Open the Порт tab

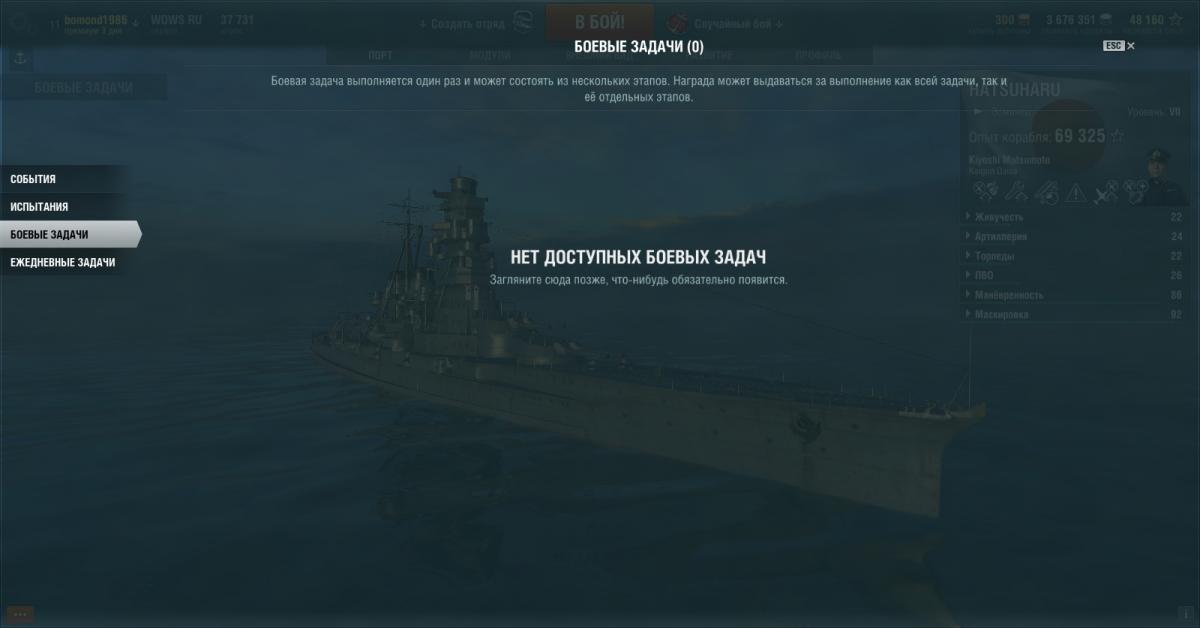[380, 55]
